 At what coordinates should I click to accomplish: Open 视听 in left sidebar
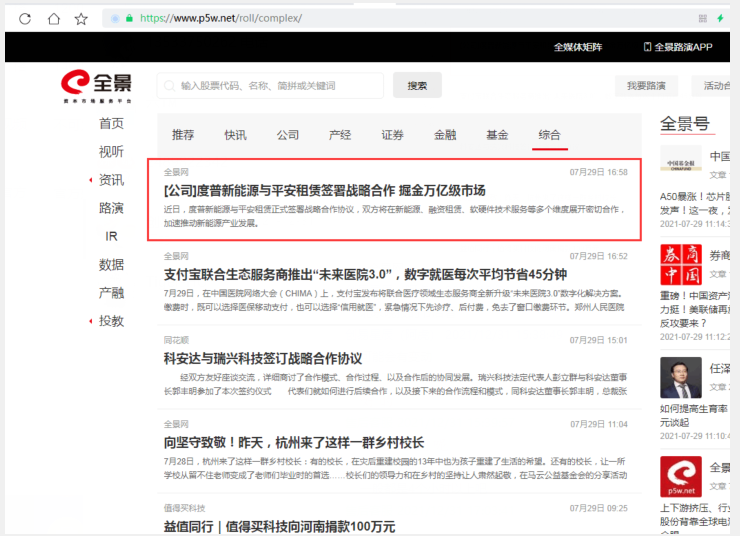[x=111, y=151]
